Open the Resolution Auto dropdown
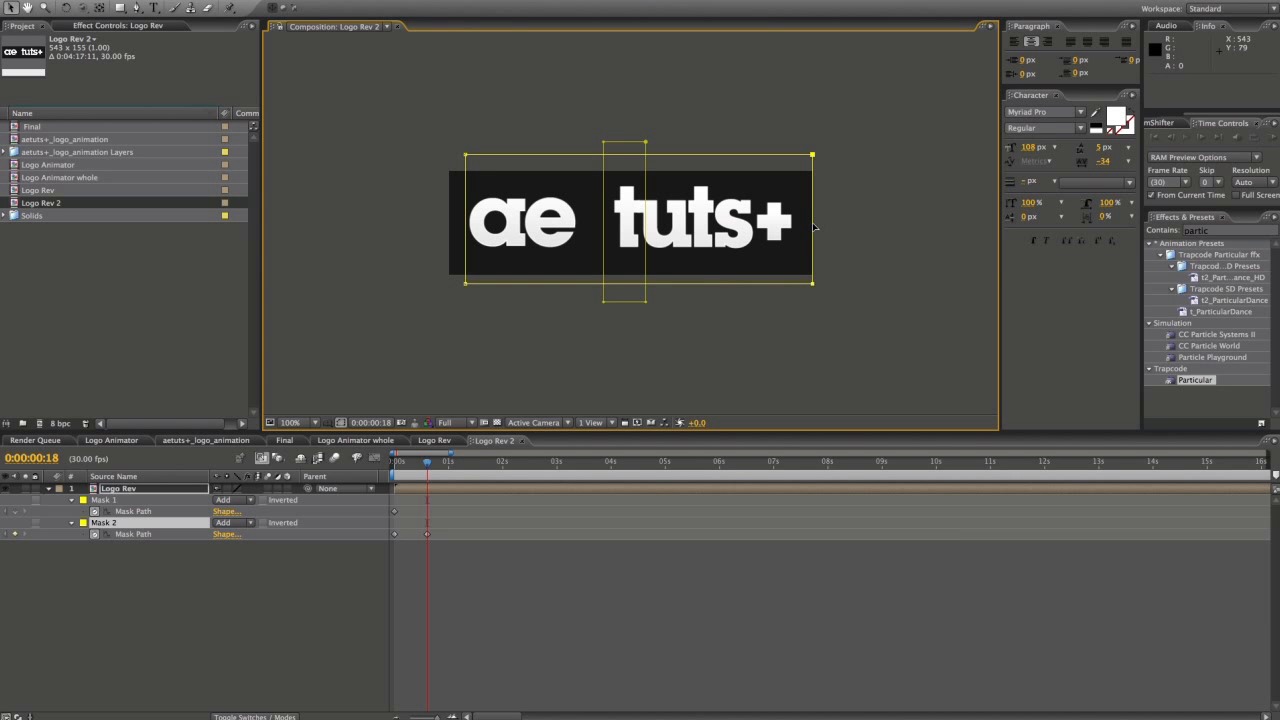This screenshot has height=720, width=1280. click(x=1255, y=182)
